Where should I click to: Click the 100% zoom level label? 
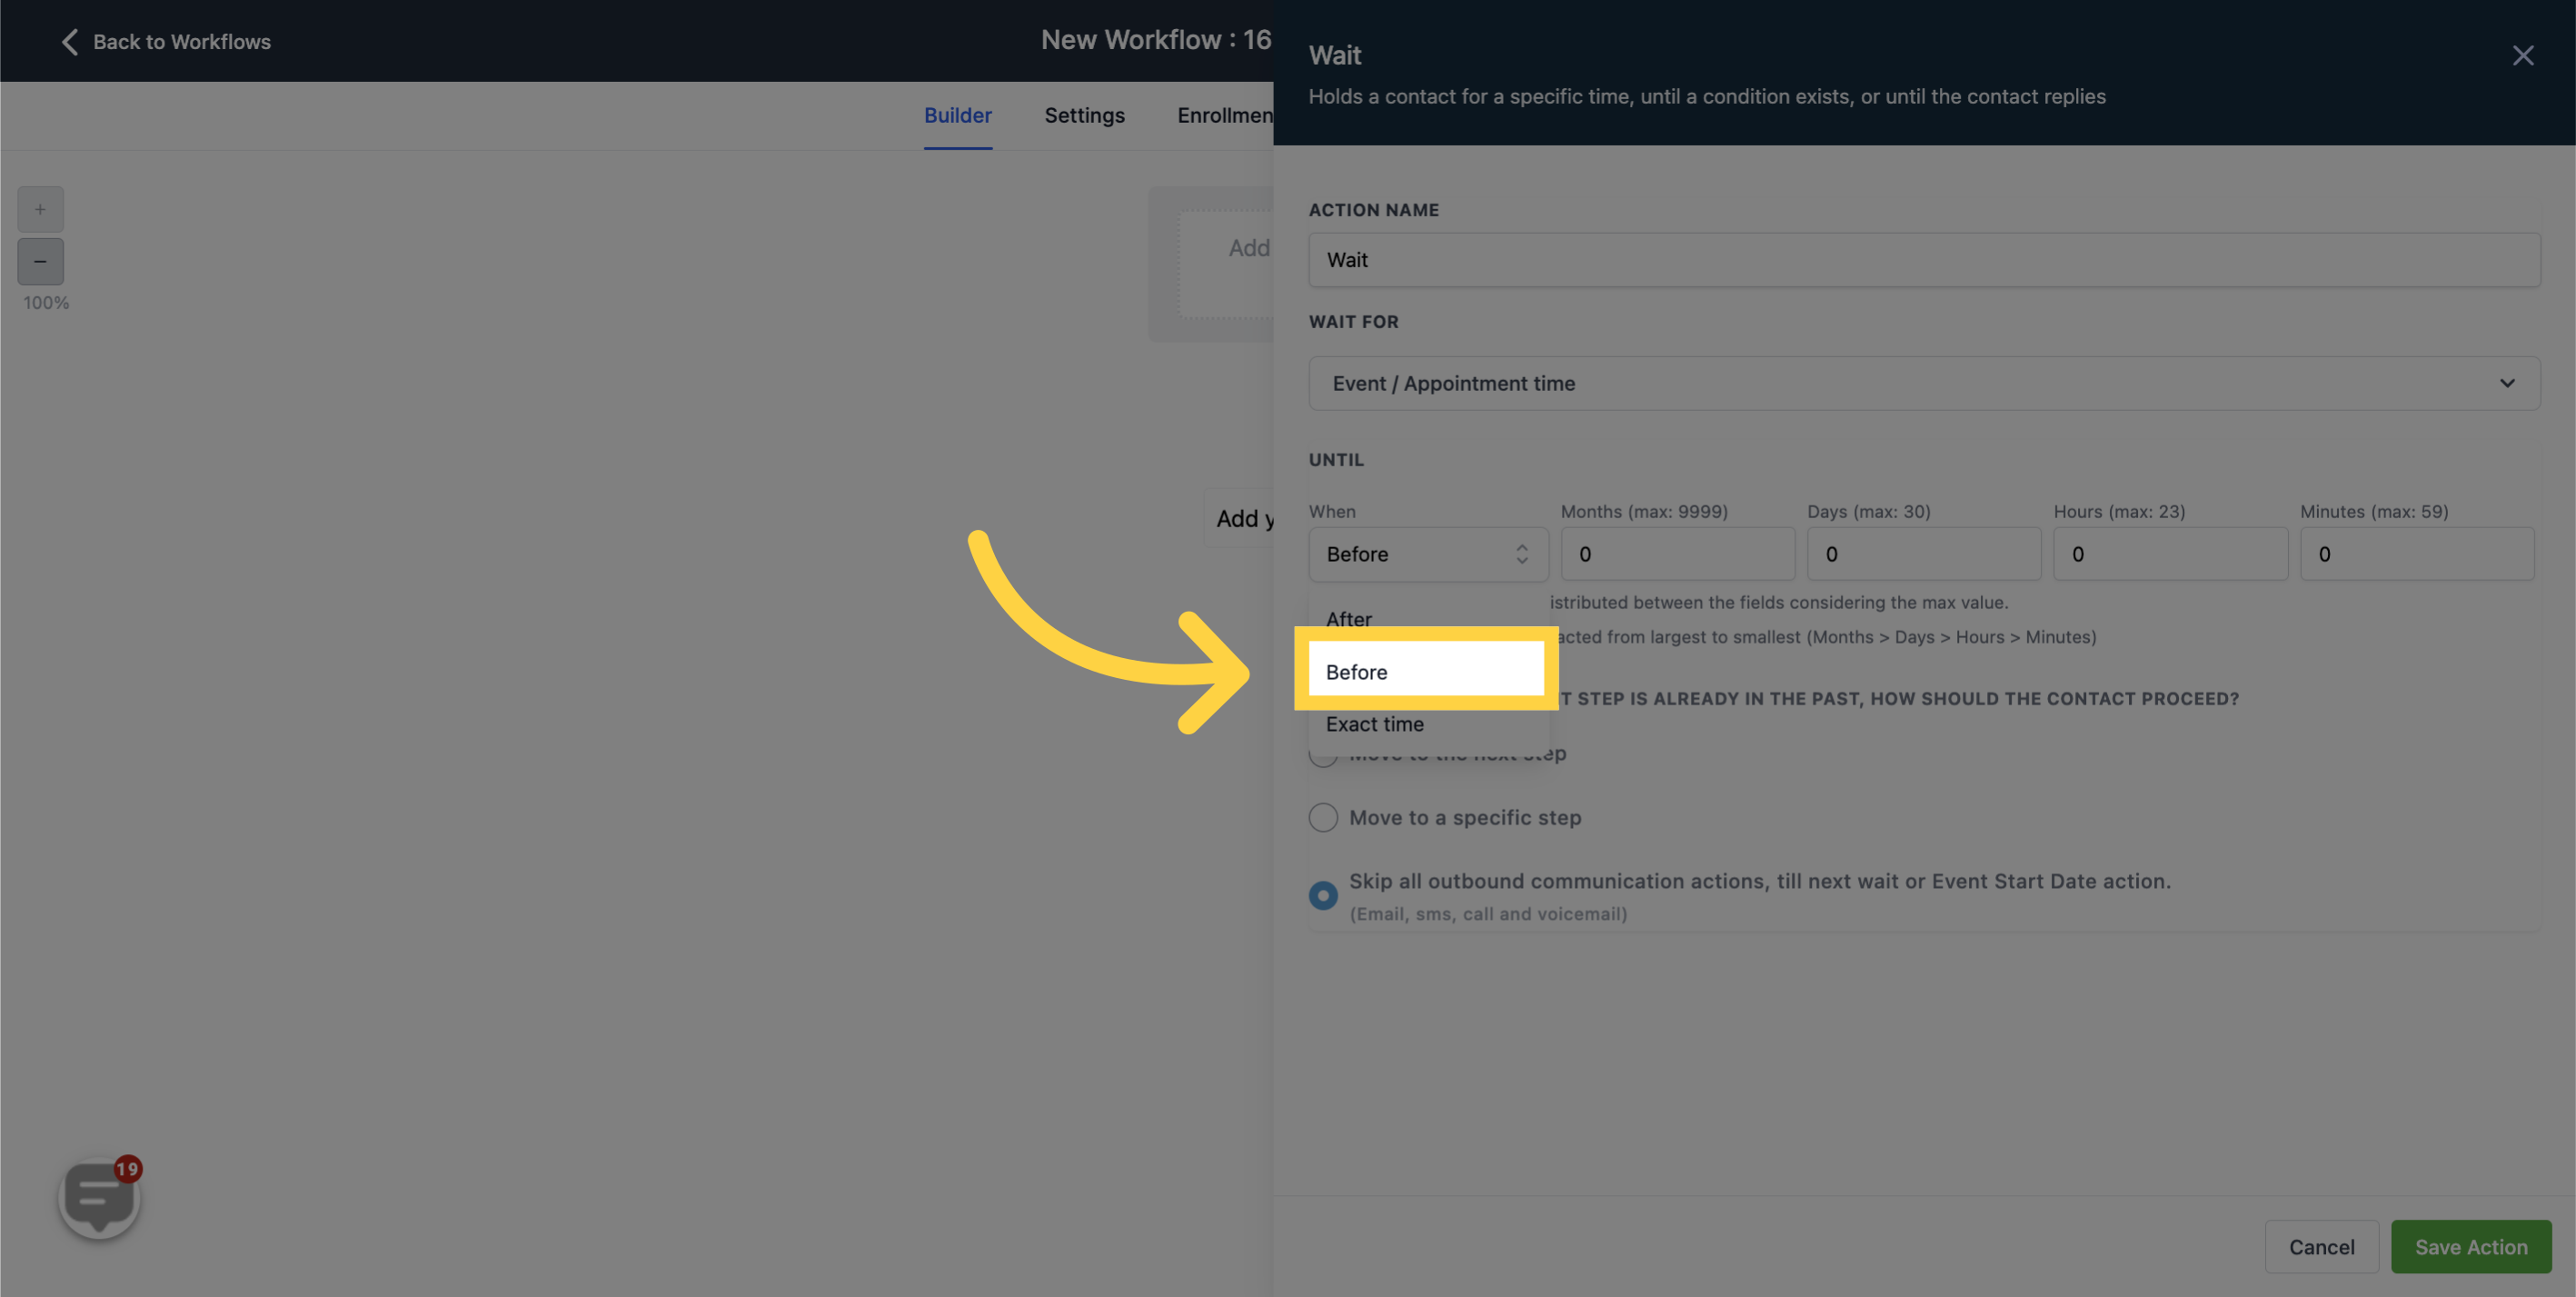point(46,302)
